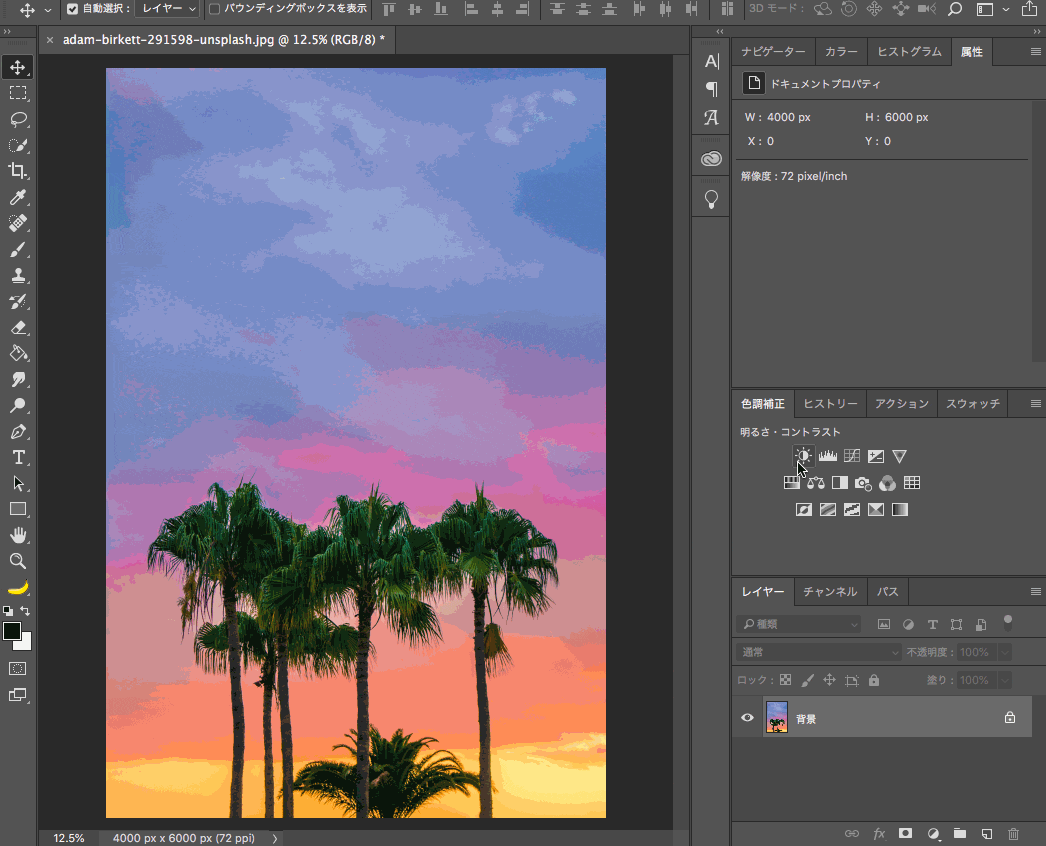This screenshot has height=846, width=1046.
Task: Hide the 背景 layer visibility
Action: tap(747, 718)
